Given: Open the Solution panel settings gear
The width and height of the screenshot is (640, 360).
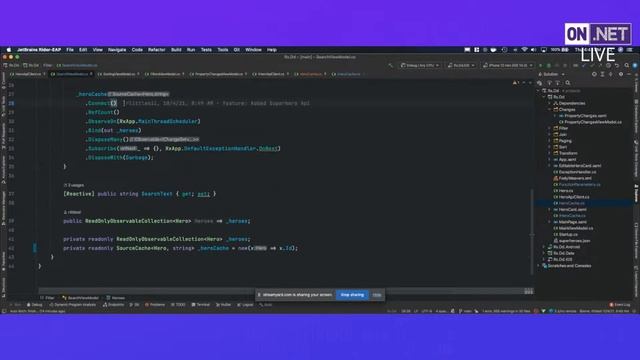Looking at the screenshot, I should pyautogui.click(x=621, y=74).
